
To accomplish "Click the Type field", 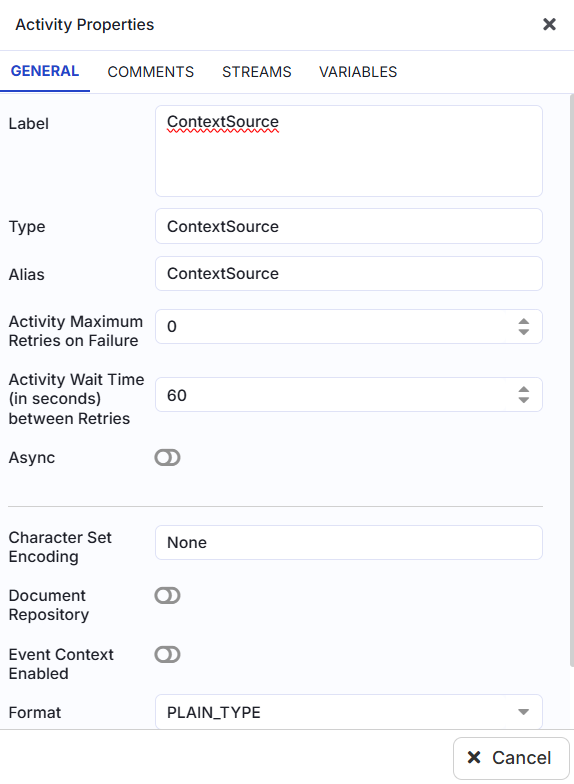I will (x=348, y=226).
